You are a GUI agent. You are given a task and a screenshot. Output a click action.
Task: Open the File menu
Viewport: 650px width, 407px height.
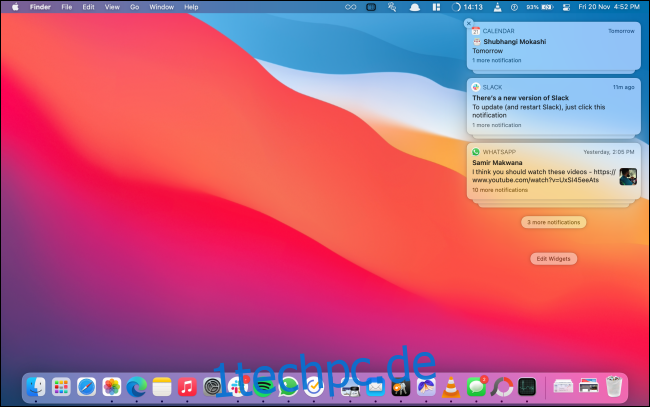(66, 7)
